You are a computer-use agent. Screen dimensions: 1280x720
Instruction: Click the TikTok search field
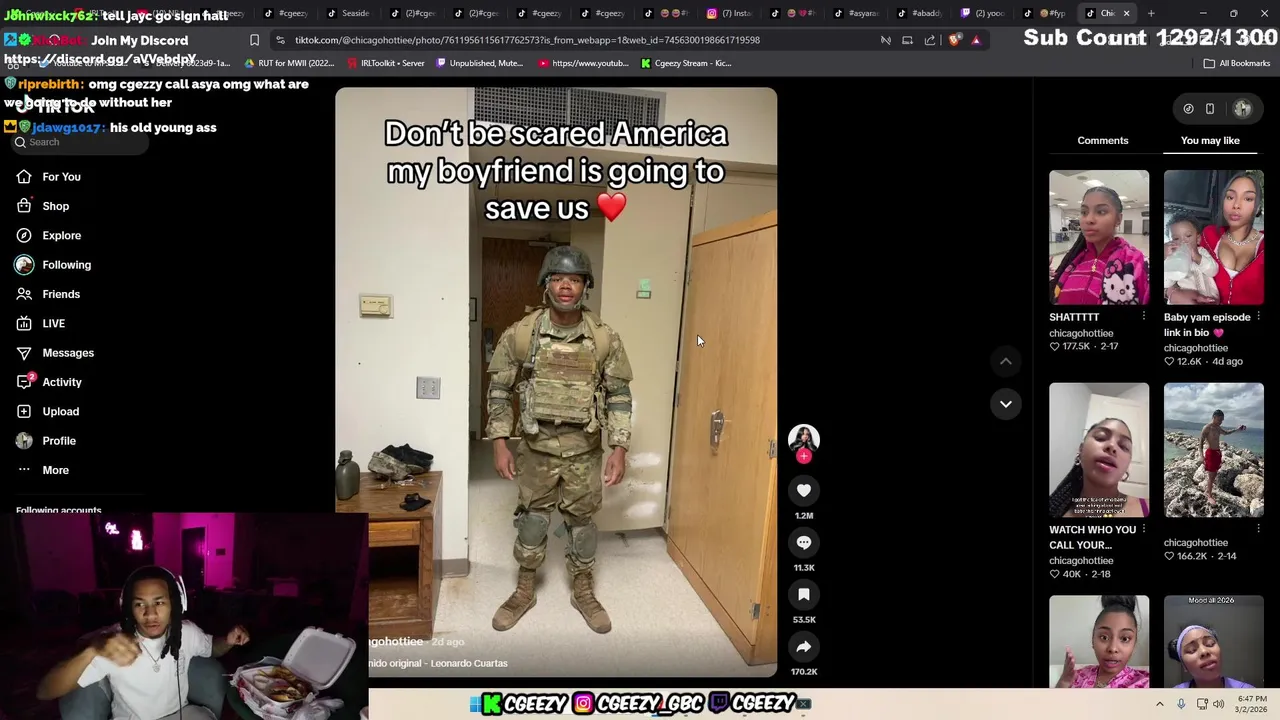point(82,142)
